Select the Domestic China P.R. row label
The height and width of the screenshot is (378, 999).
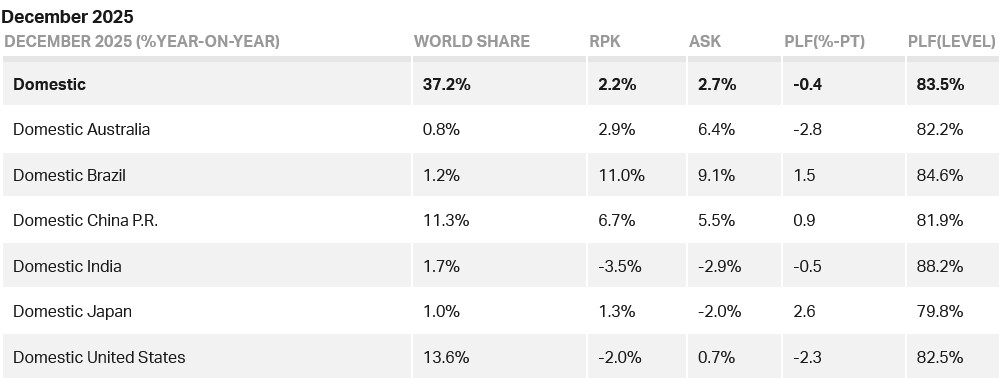coord(85,221)
